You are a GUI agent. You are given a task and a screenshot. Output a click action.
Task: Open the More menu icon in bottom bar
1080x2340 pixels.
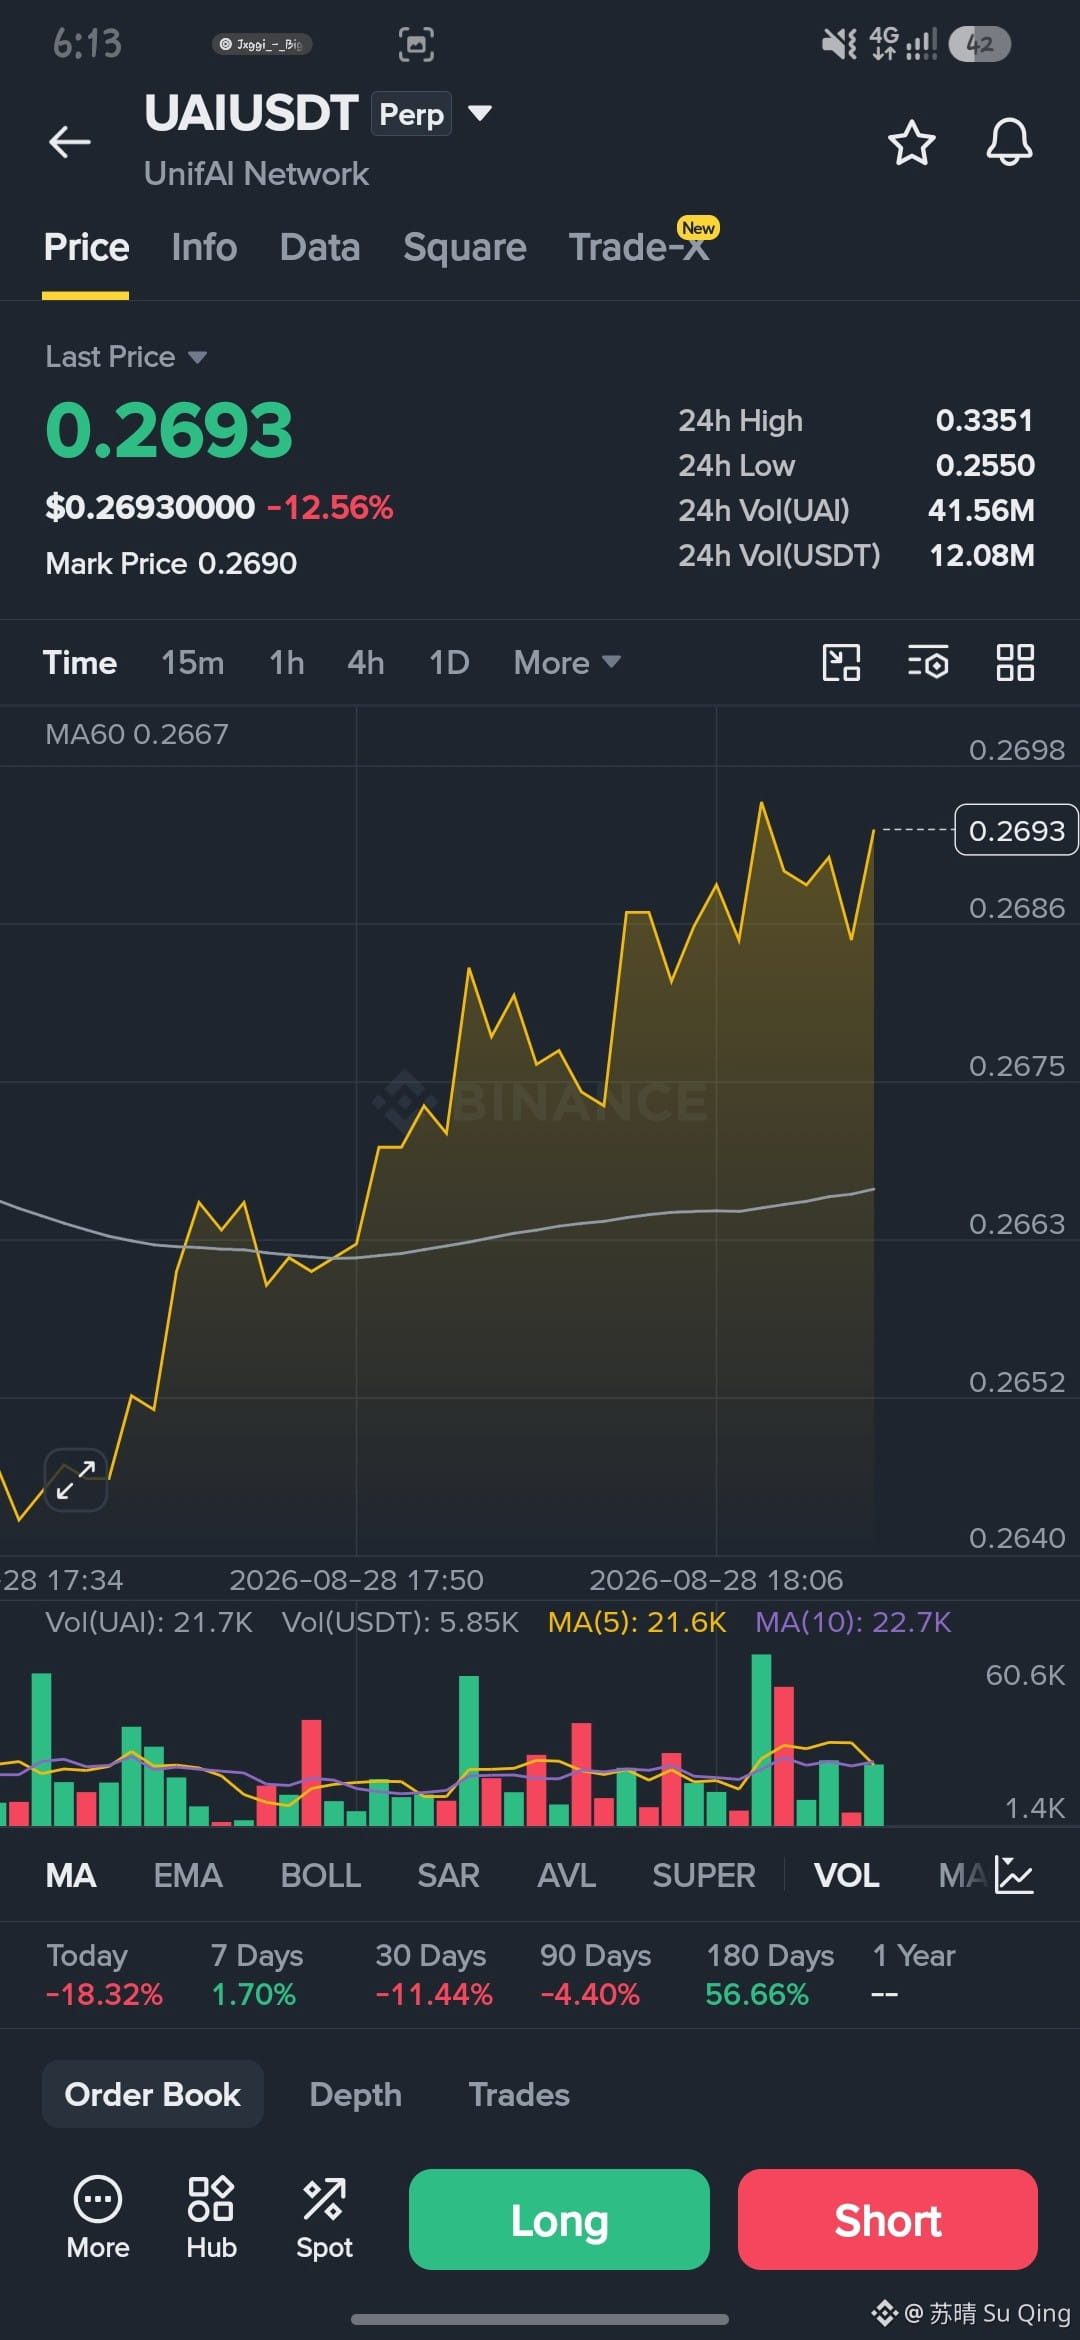point(98,2218)
